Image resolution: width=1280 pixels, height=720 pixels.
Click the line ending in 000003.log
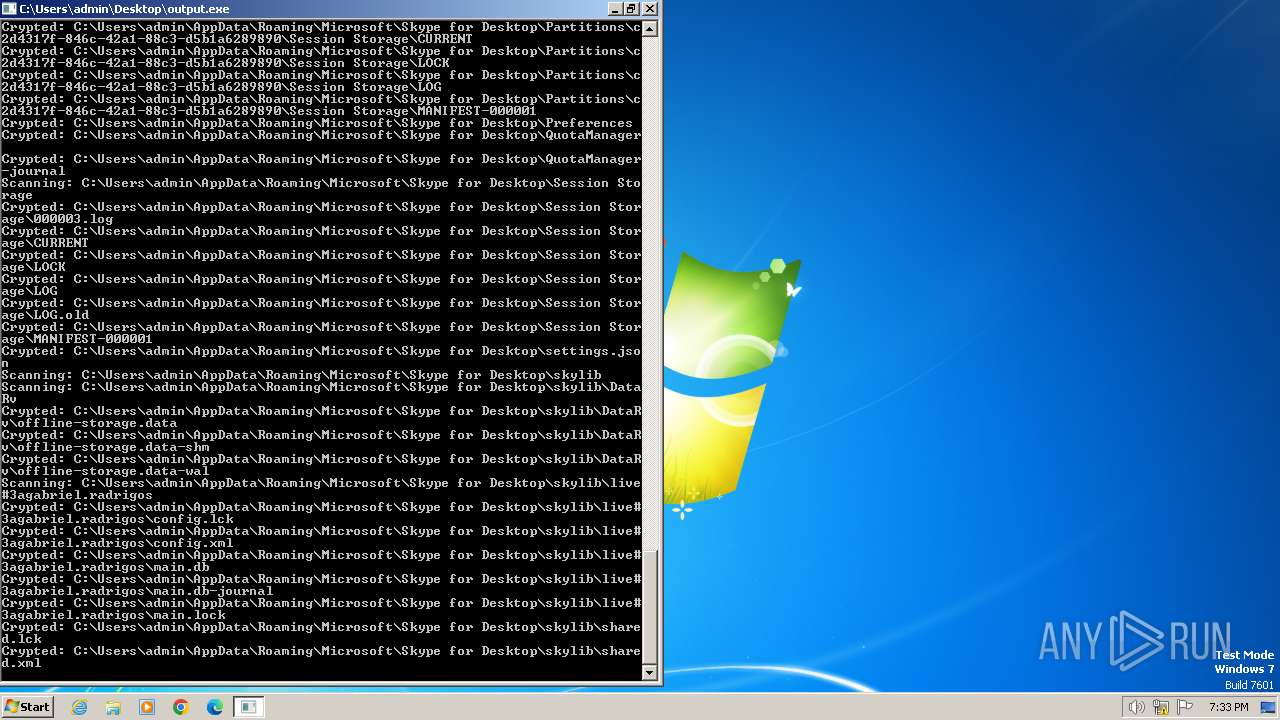click(321, 213)
